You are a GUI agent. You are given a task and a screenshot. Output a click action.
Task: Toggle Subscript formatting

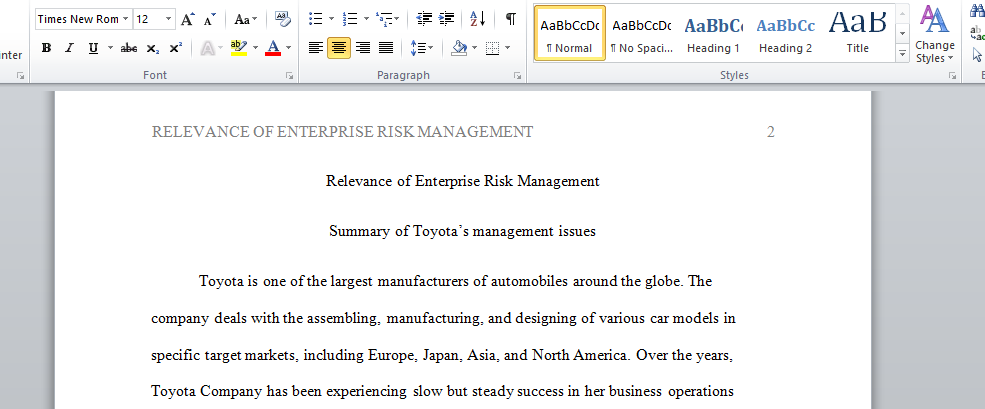coord(152,48)
